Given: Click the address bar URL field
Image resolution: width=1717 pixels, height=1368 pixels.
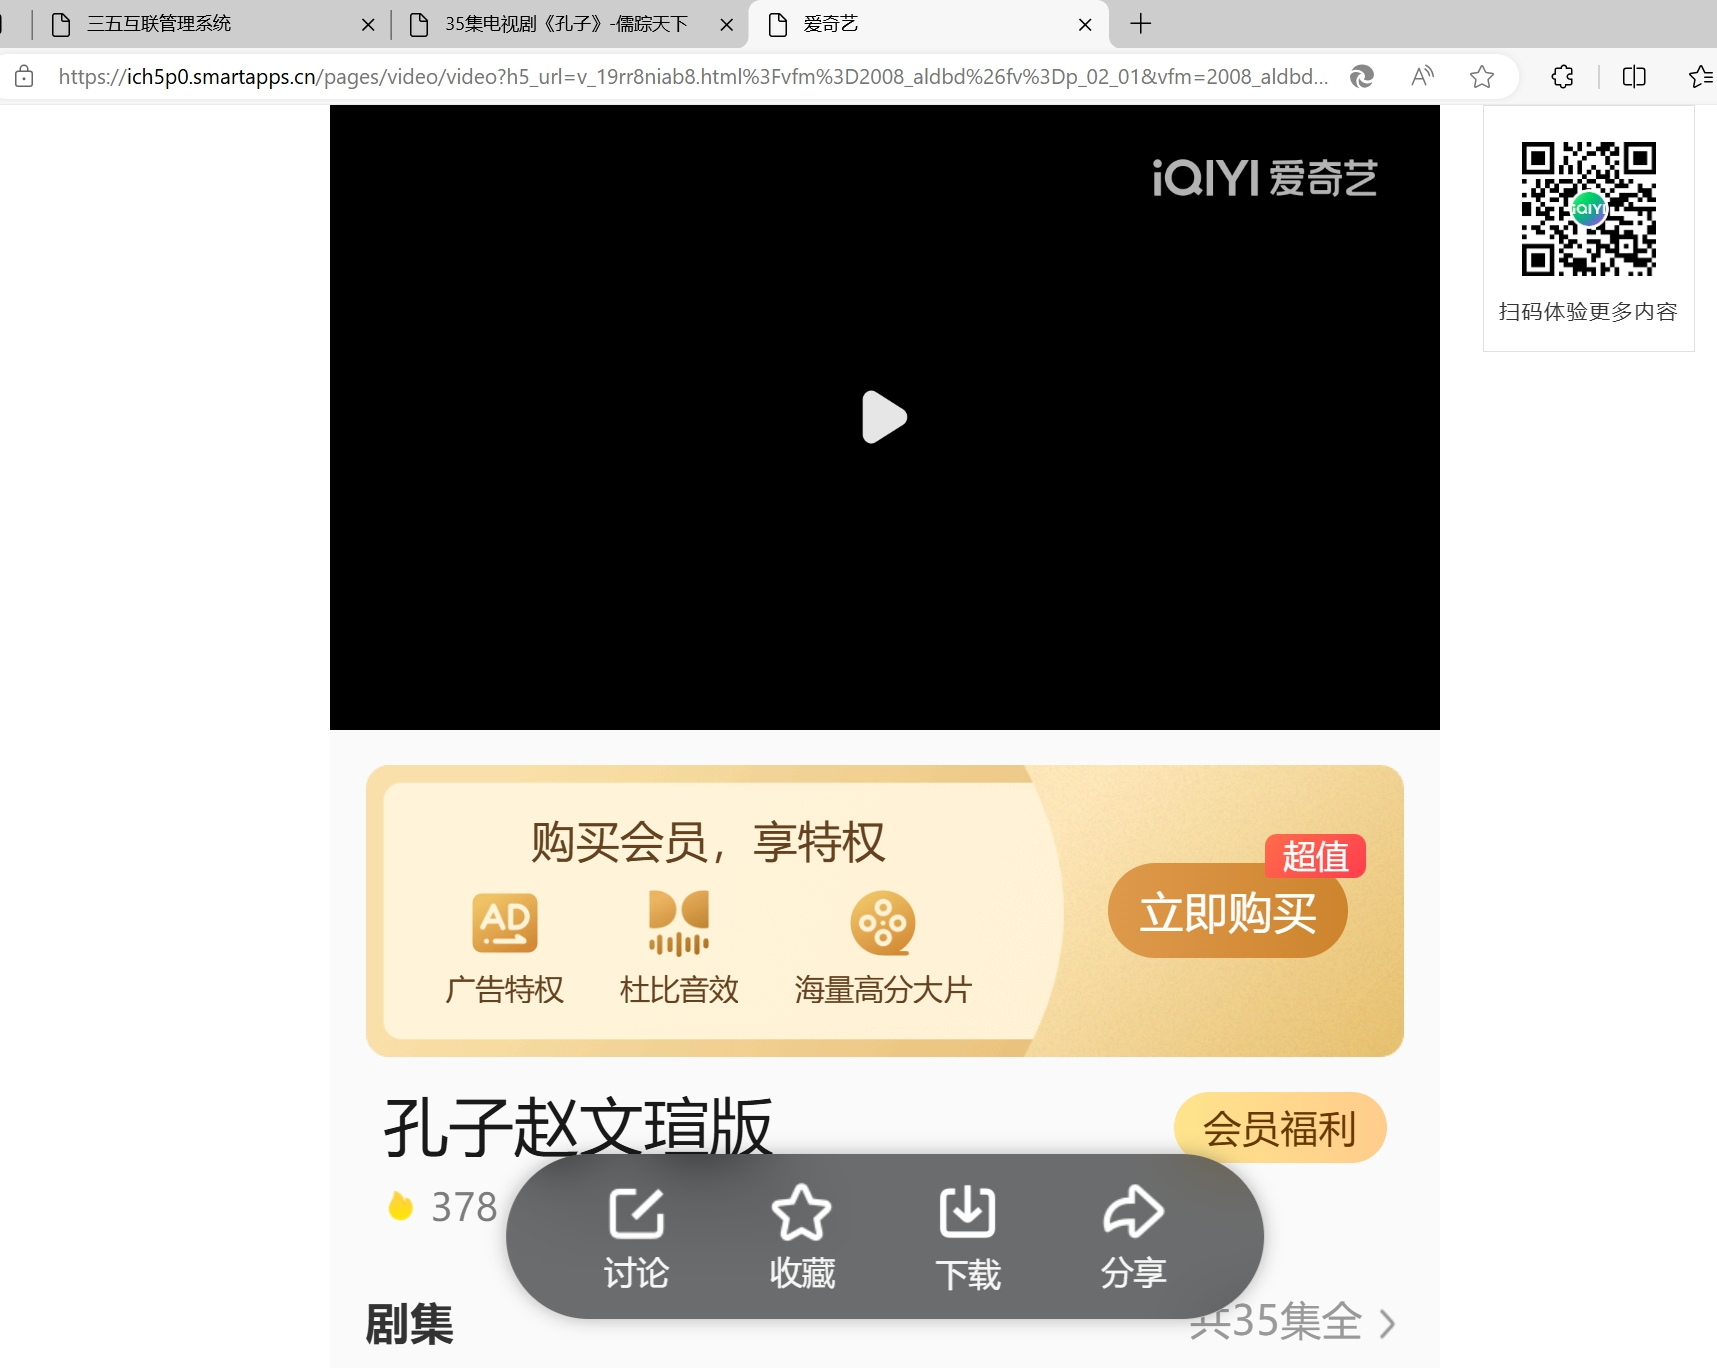Looking at the screenshot, I should click(x=692, y=77).
